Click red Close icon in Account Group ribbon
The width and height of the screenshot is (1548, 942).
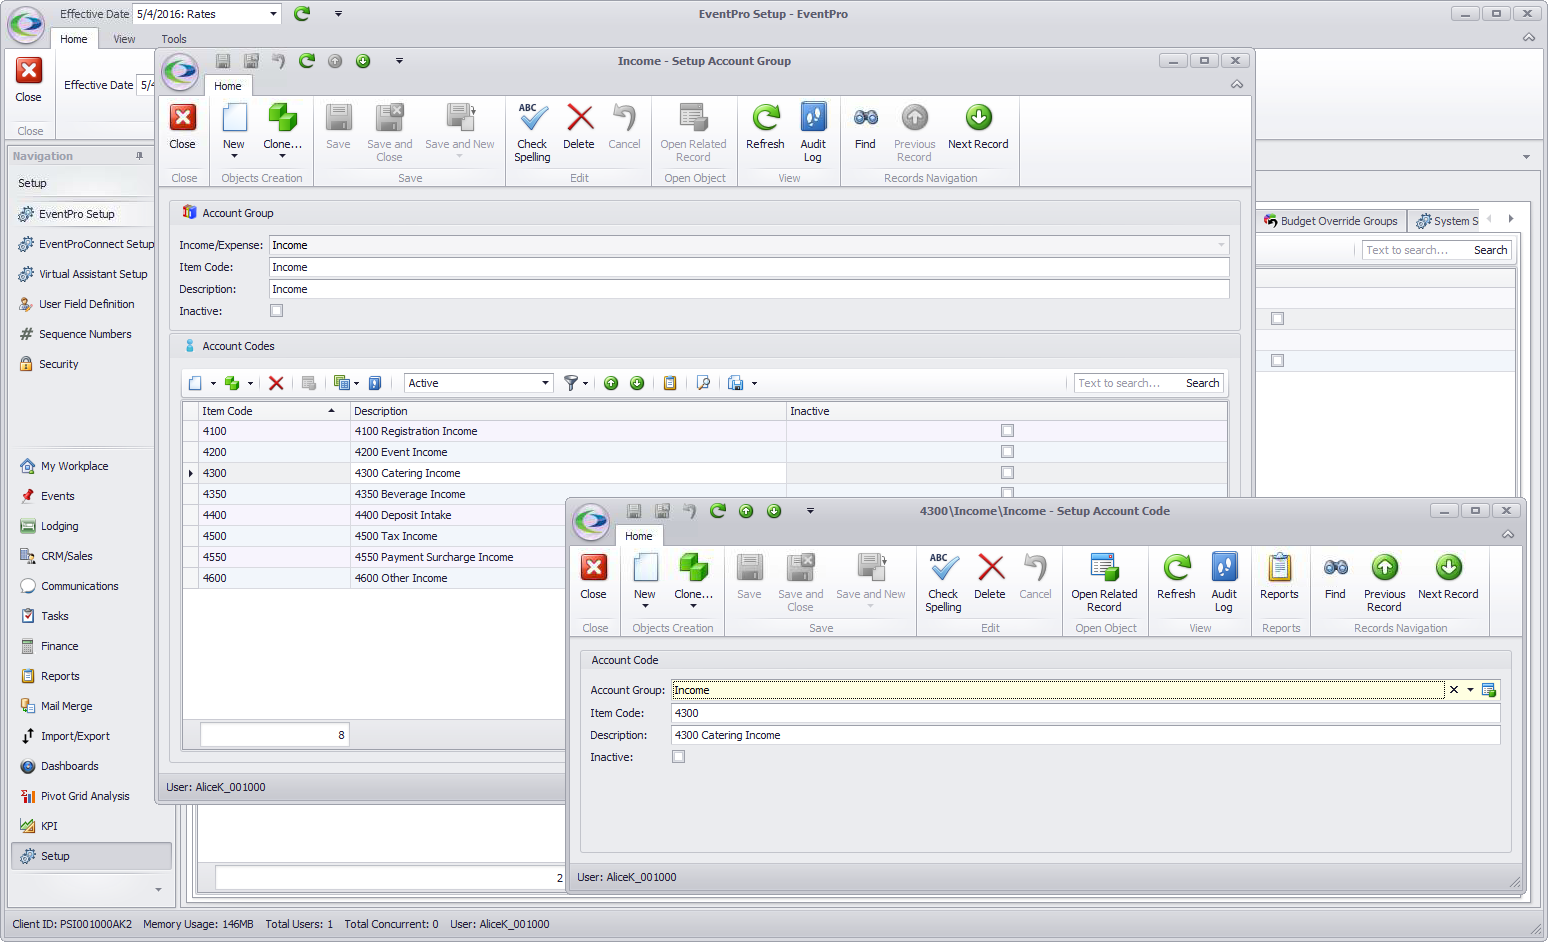tap(183, 127)
